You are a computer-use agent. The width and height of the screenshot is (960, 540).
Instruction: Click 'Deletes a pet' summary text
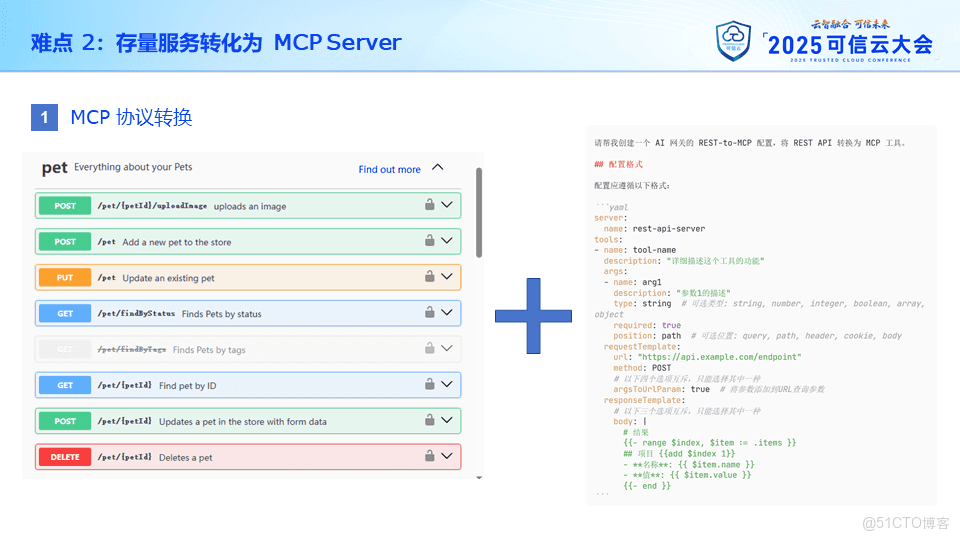pyautogui.click(x=186, y=457)
